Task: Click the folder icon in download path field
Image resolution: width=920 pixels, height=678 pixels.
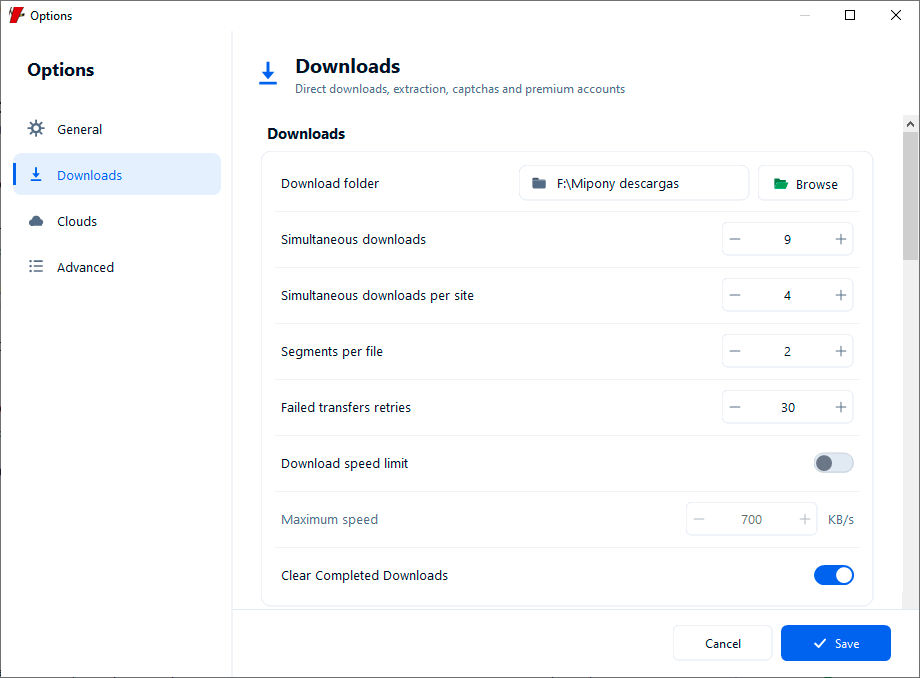Action: click(x=539, y=184)
